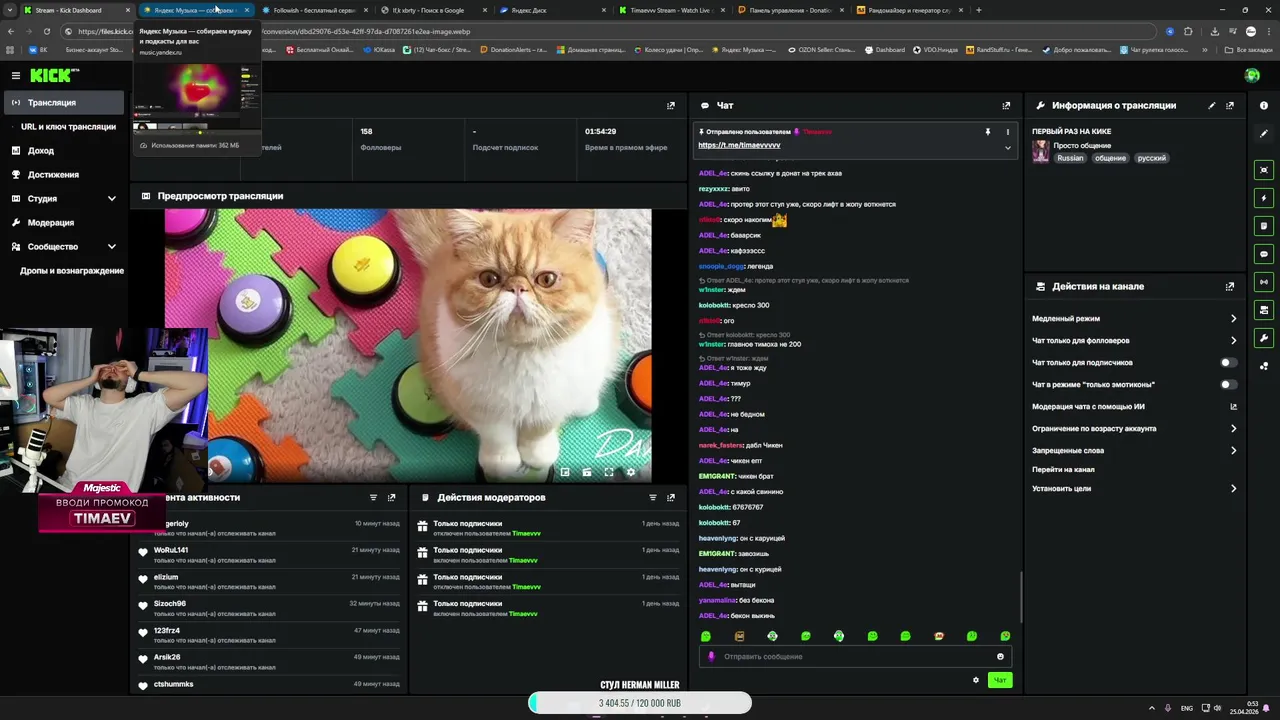The height and width of the screenshot is (720, 1280).
Task: Open the Запрещенные слова settings
Action: [1134, 450]
